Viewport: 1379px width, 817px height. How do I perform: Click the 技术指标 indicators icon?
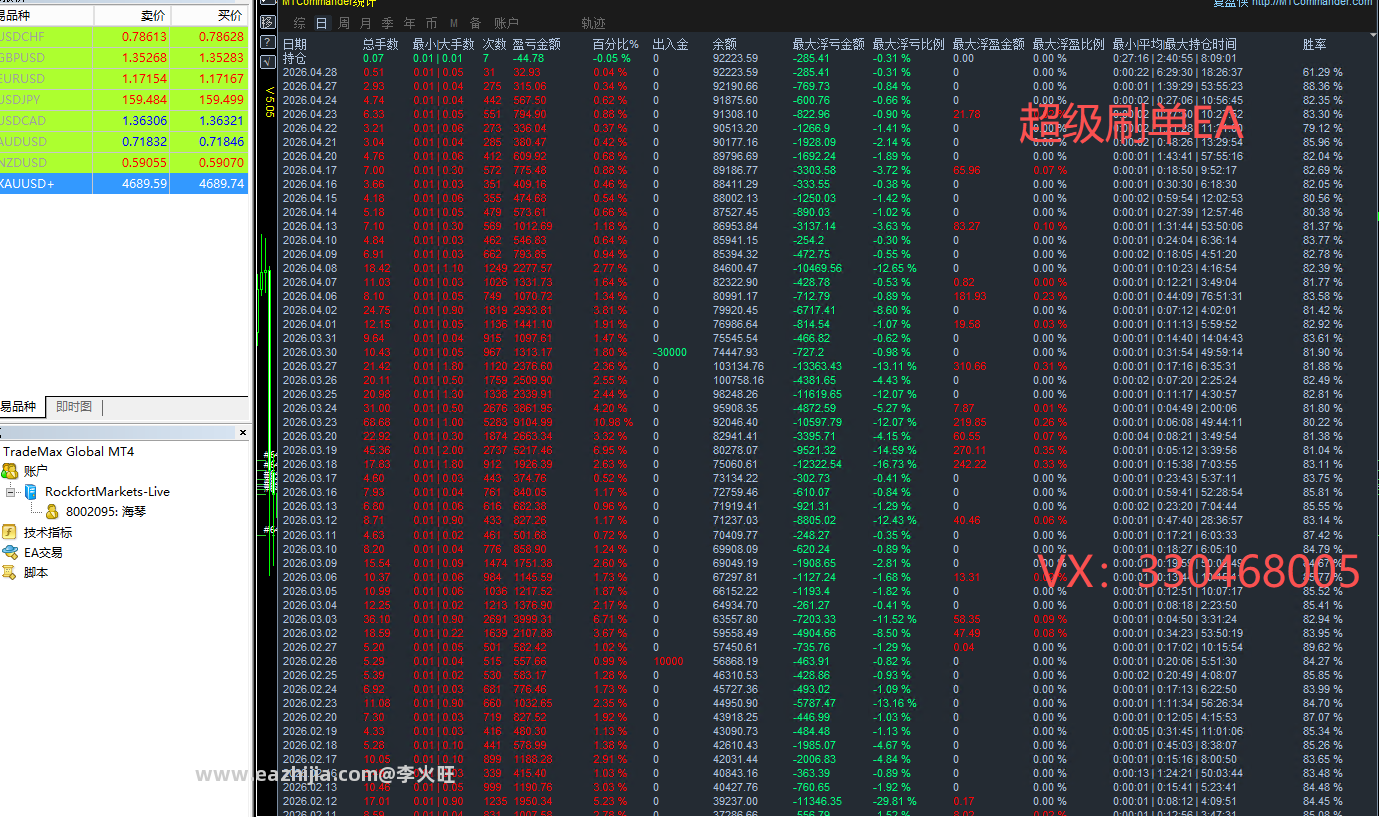[x=10, y=532]
